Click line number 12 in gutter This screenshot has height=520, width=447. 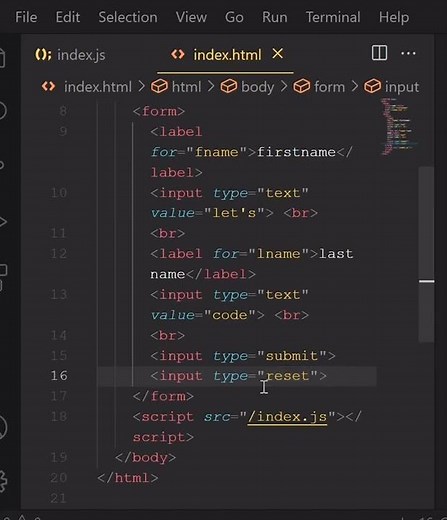(59, 254)
